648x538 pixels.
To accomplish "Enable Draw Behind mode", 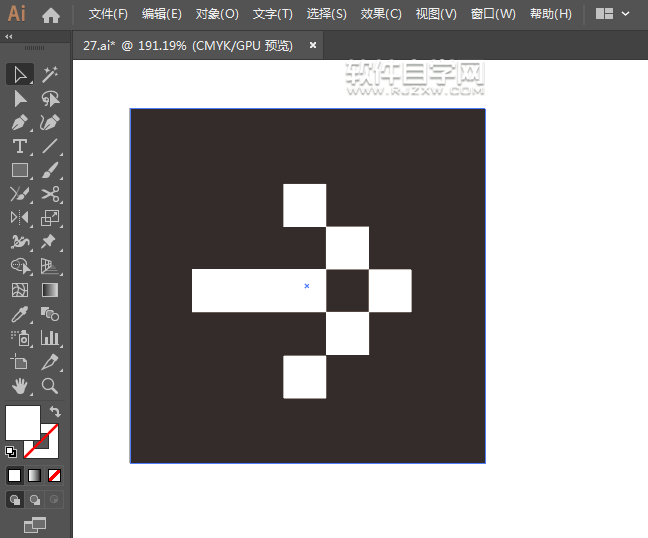I will (35, 500).
